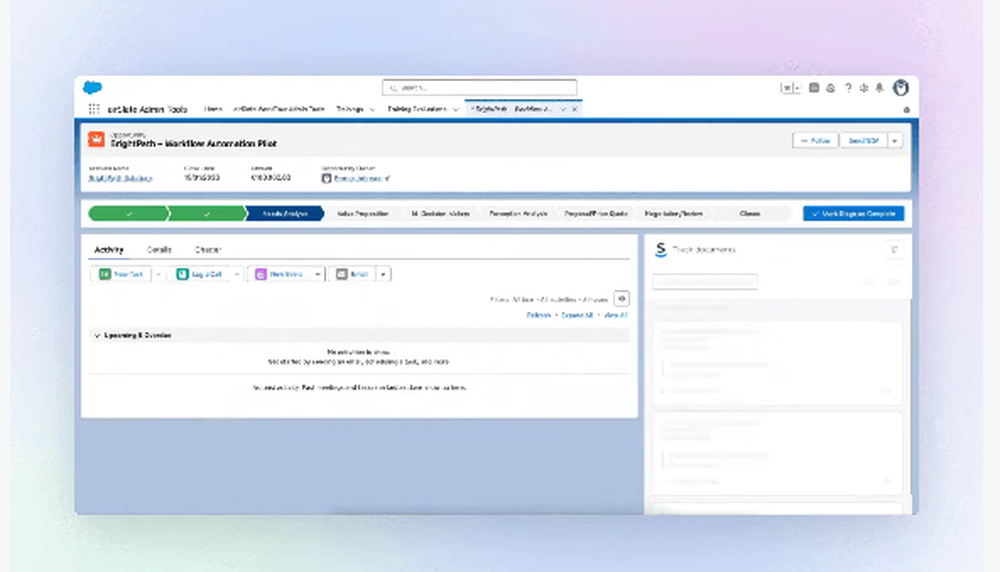The width and height of the screenshot is (1000, 572).
Task: Click the Log a Call teal icon
Action: (182, 274)
